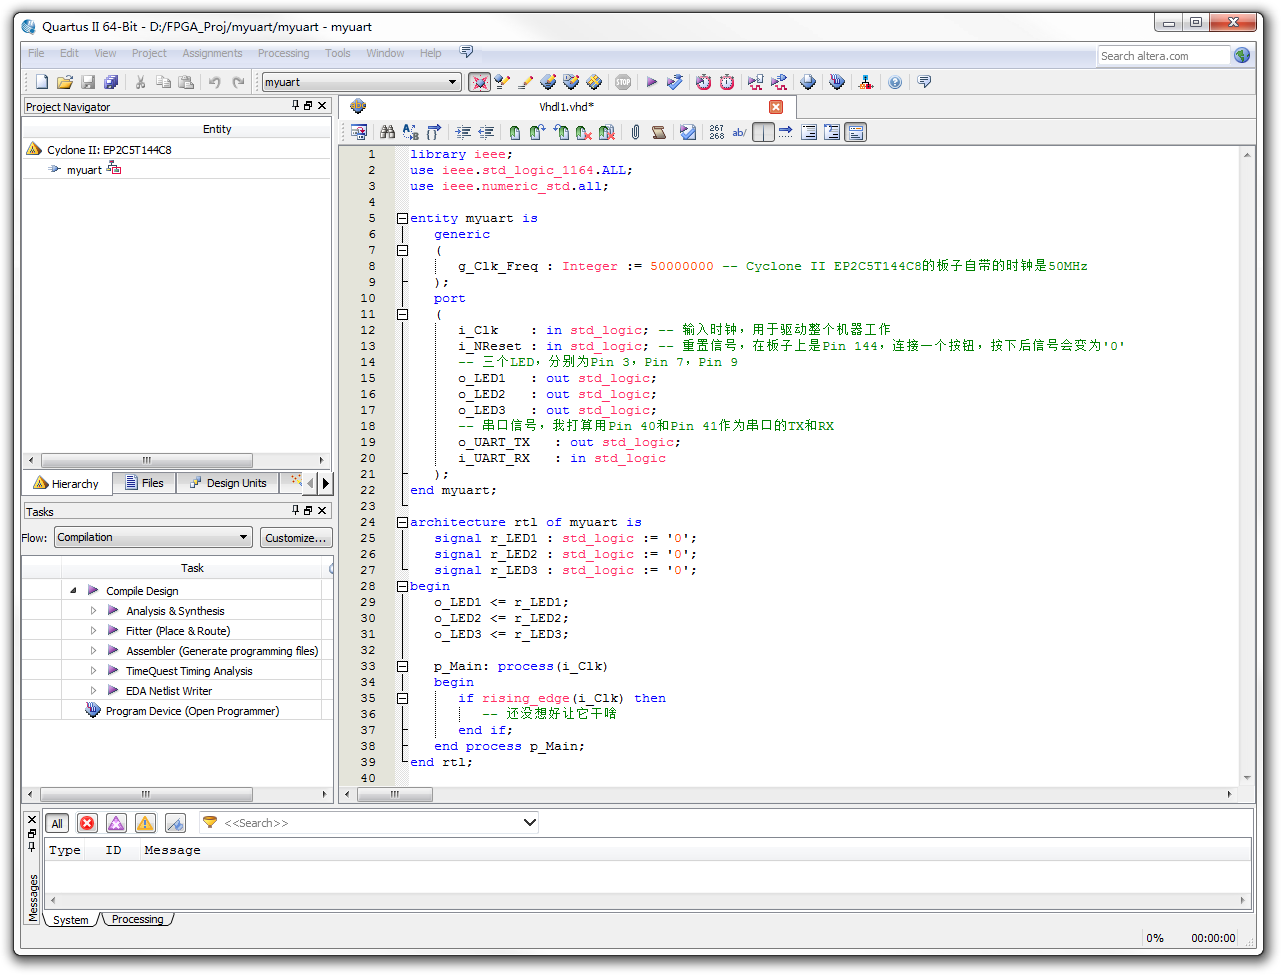Toggle the last highlighted icon in editor toolbar
Screen dimensions: 1282x975
click(x=855, y=132)
